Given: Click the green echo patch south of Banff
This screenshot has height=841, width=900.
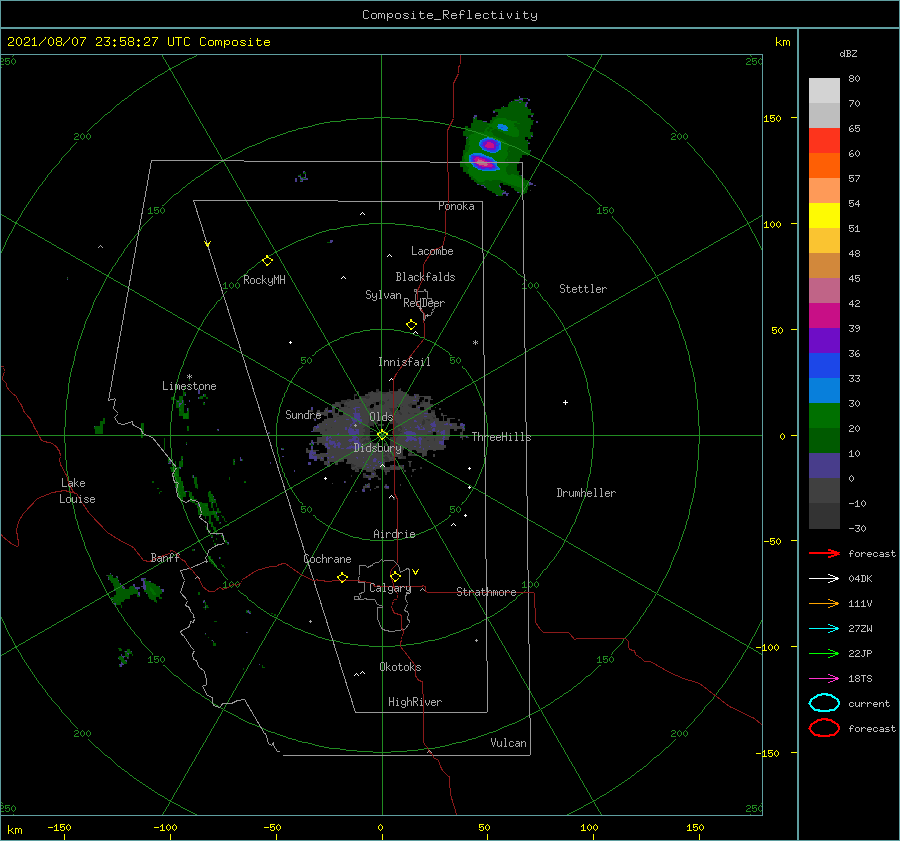Looking at the screenshot, I should (x=135, y=590).
